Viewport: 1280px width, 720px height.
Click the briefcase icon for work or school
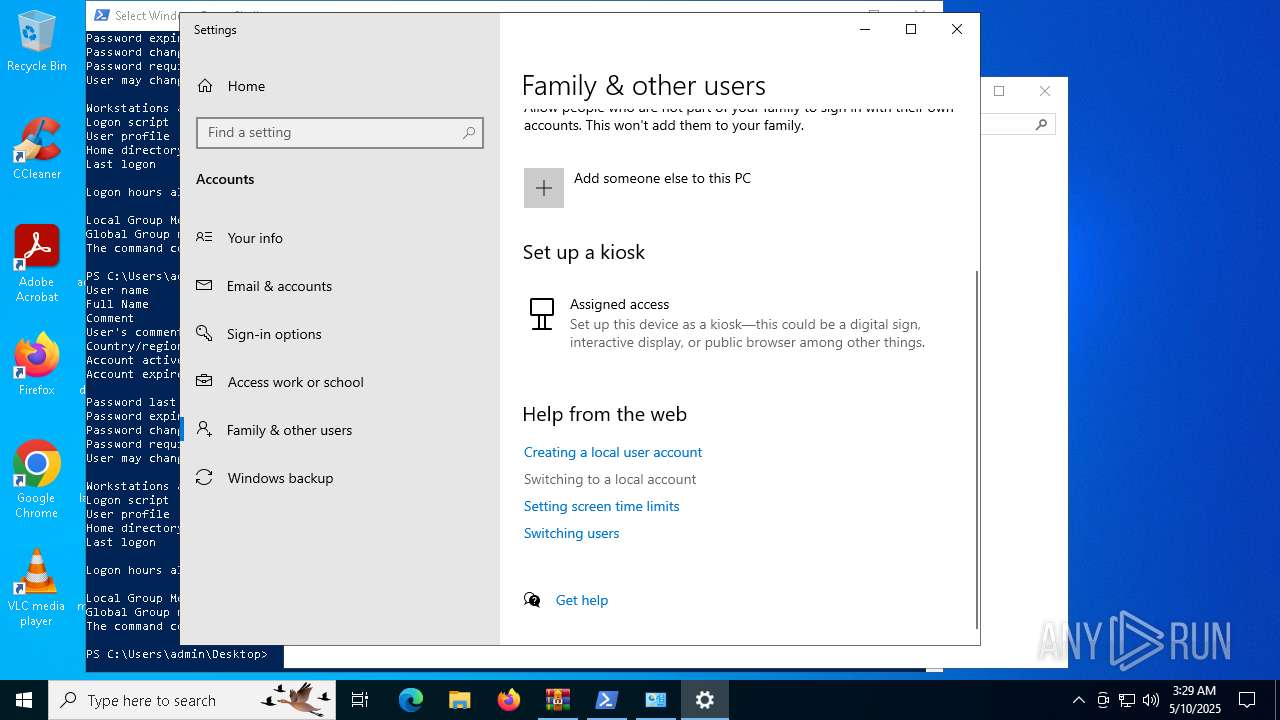click(x=204, y=381)
